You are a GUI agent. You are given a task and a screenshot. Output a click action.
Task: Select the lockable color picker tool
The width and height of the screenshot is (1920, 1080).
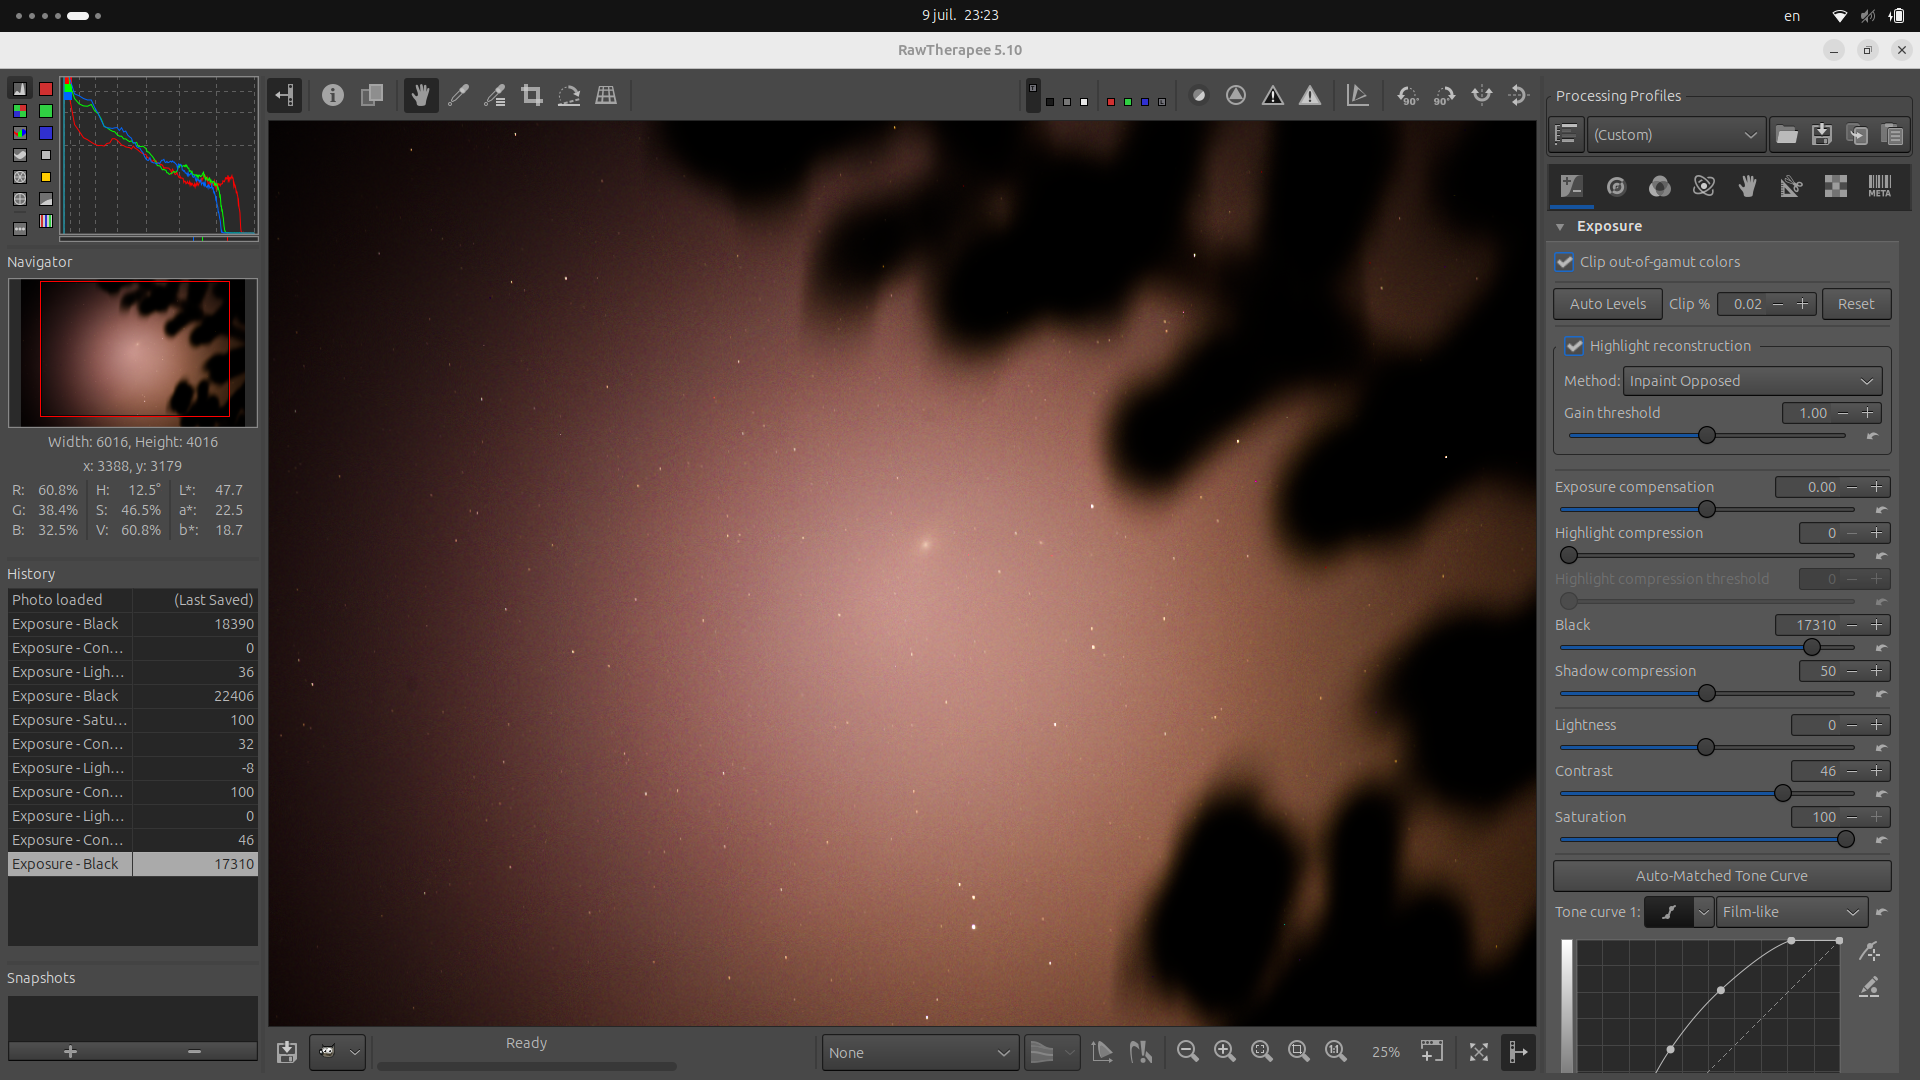point(495,96)
